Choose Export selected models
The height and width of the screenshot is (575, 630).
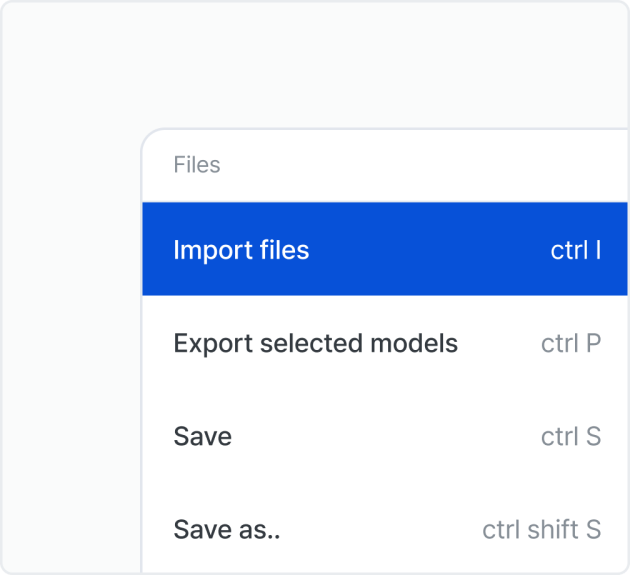pyautogui.click(x=315, y=344)
